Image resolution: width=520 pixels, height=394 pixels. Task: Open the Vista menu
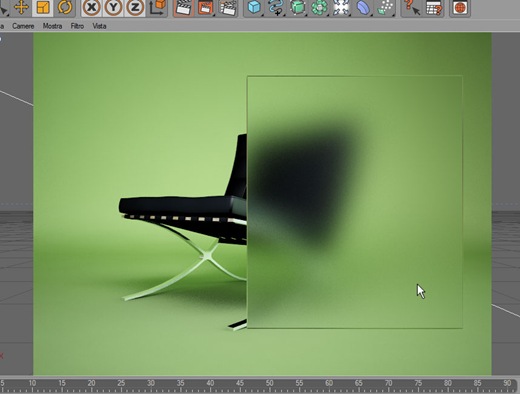99,26
